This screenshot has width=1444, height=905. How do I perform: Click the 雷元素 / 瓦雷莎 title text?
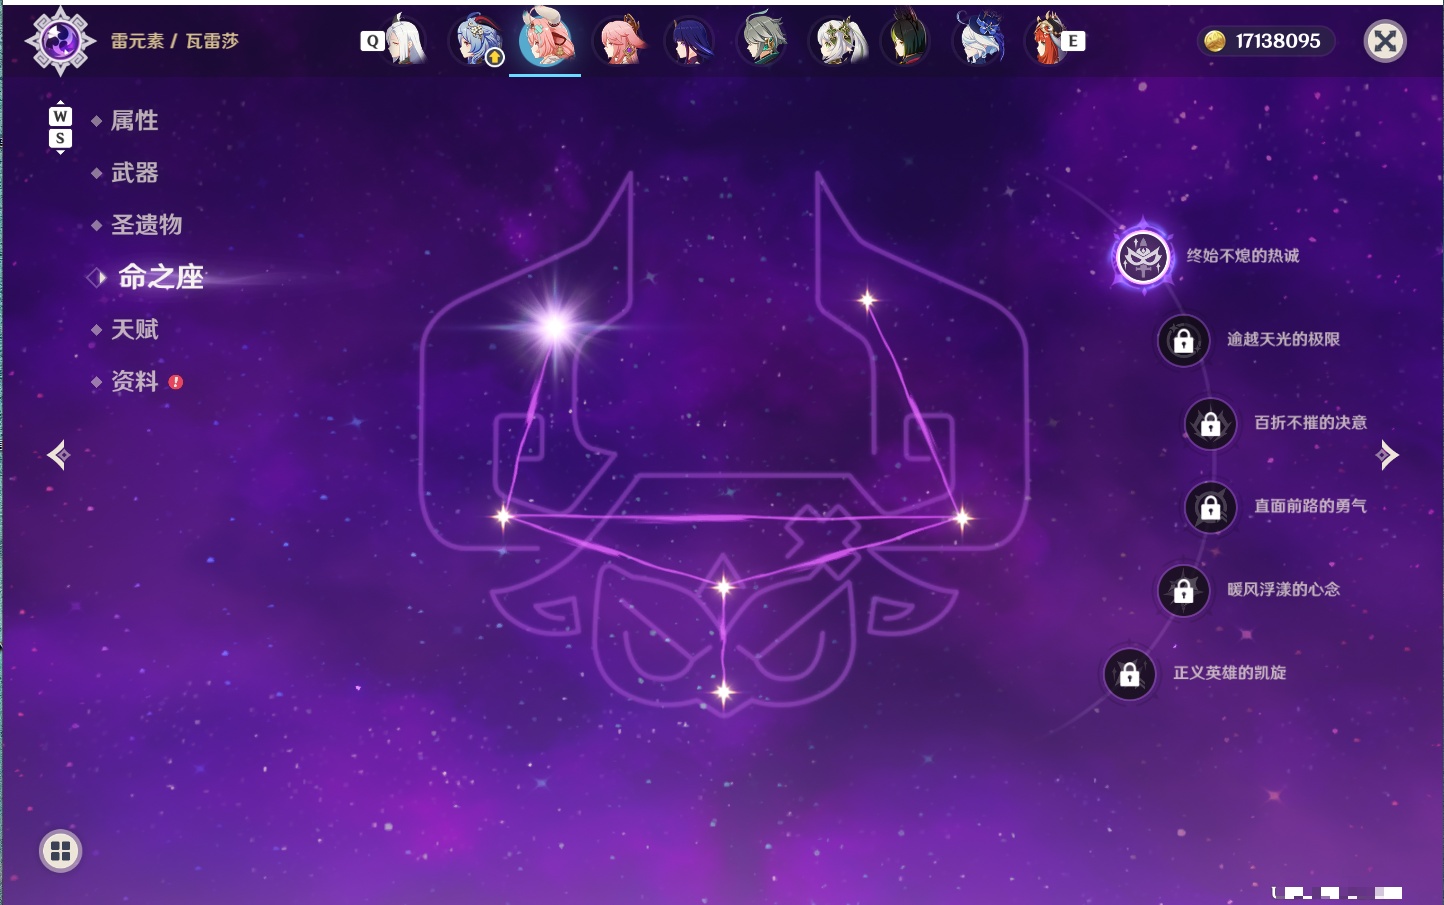click(x=175, y=41)
